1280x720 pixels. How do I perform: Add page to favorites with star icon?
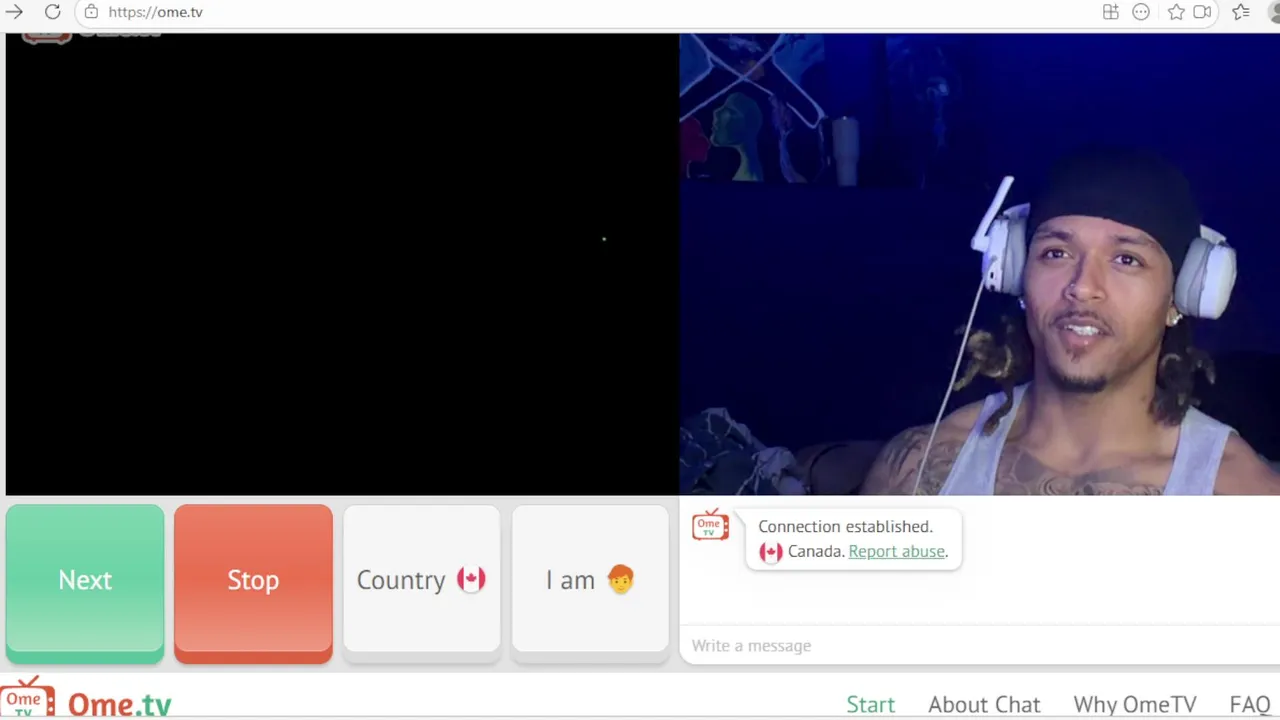coord(1176,12)
